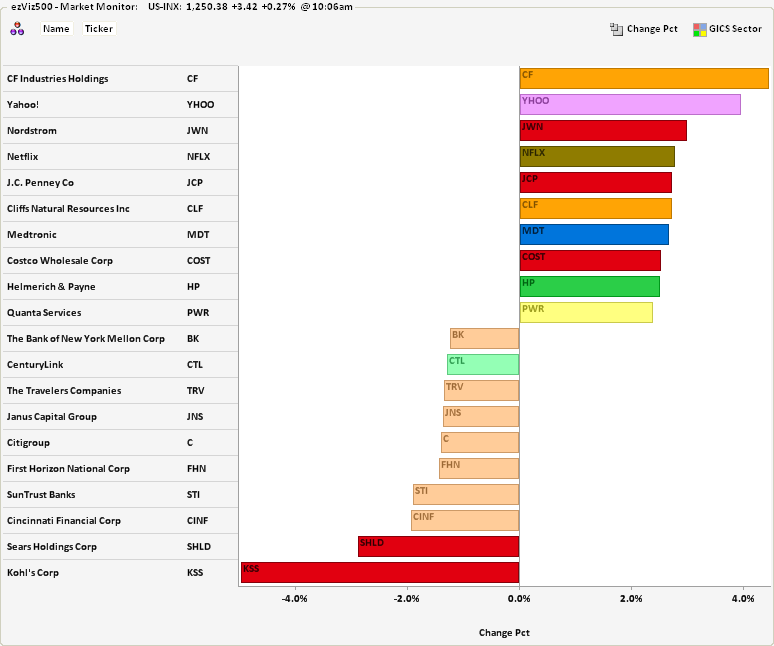Open the GICS Sector color label
Image resolution: width=774 pixels, height=646 pixels.
click(735, 29)
